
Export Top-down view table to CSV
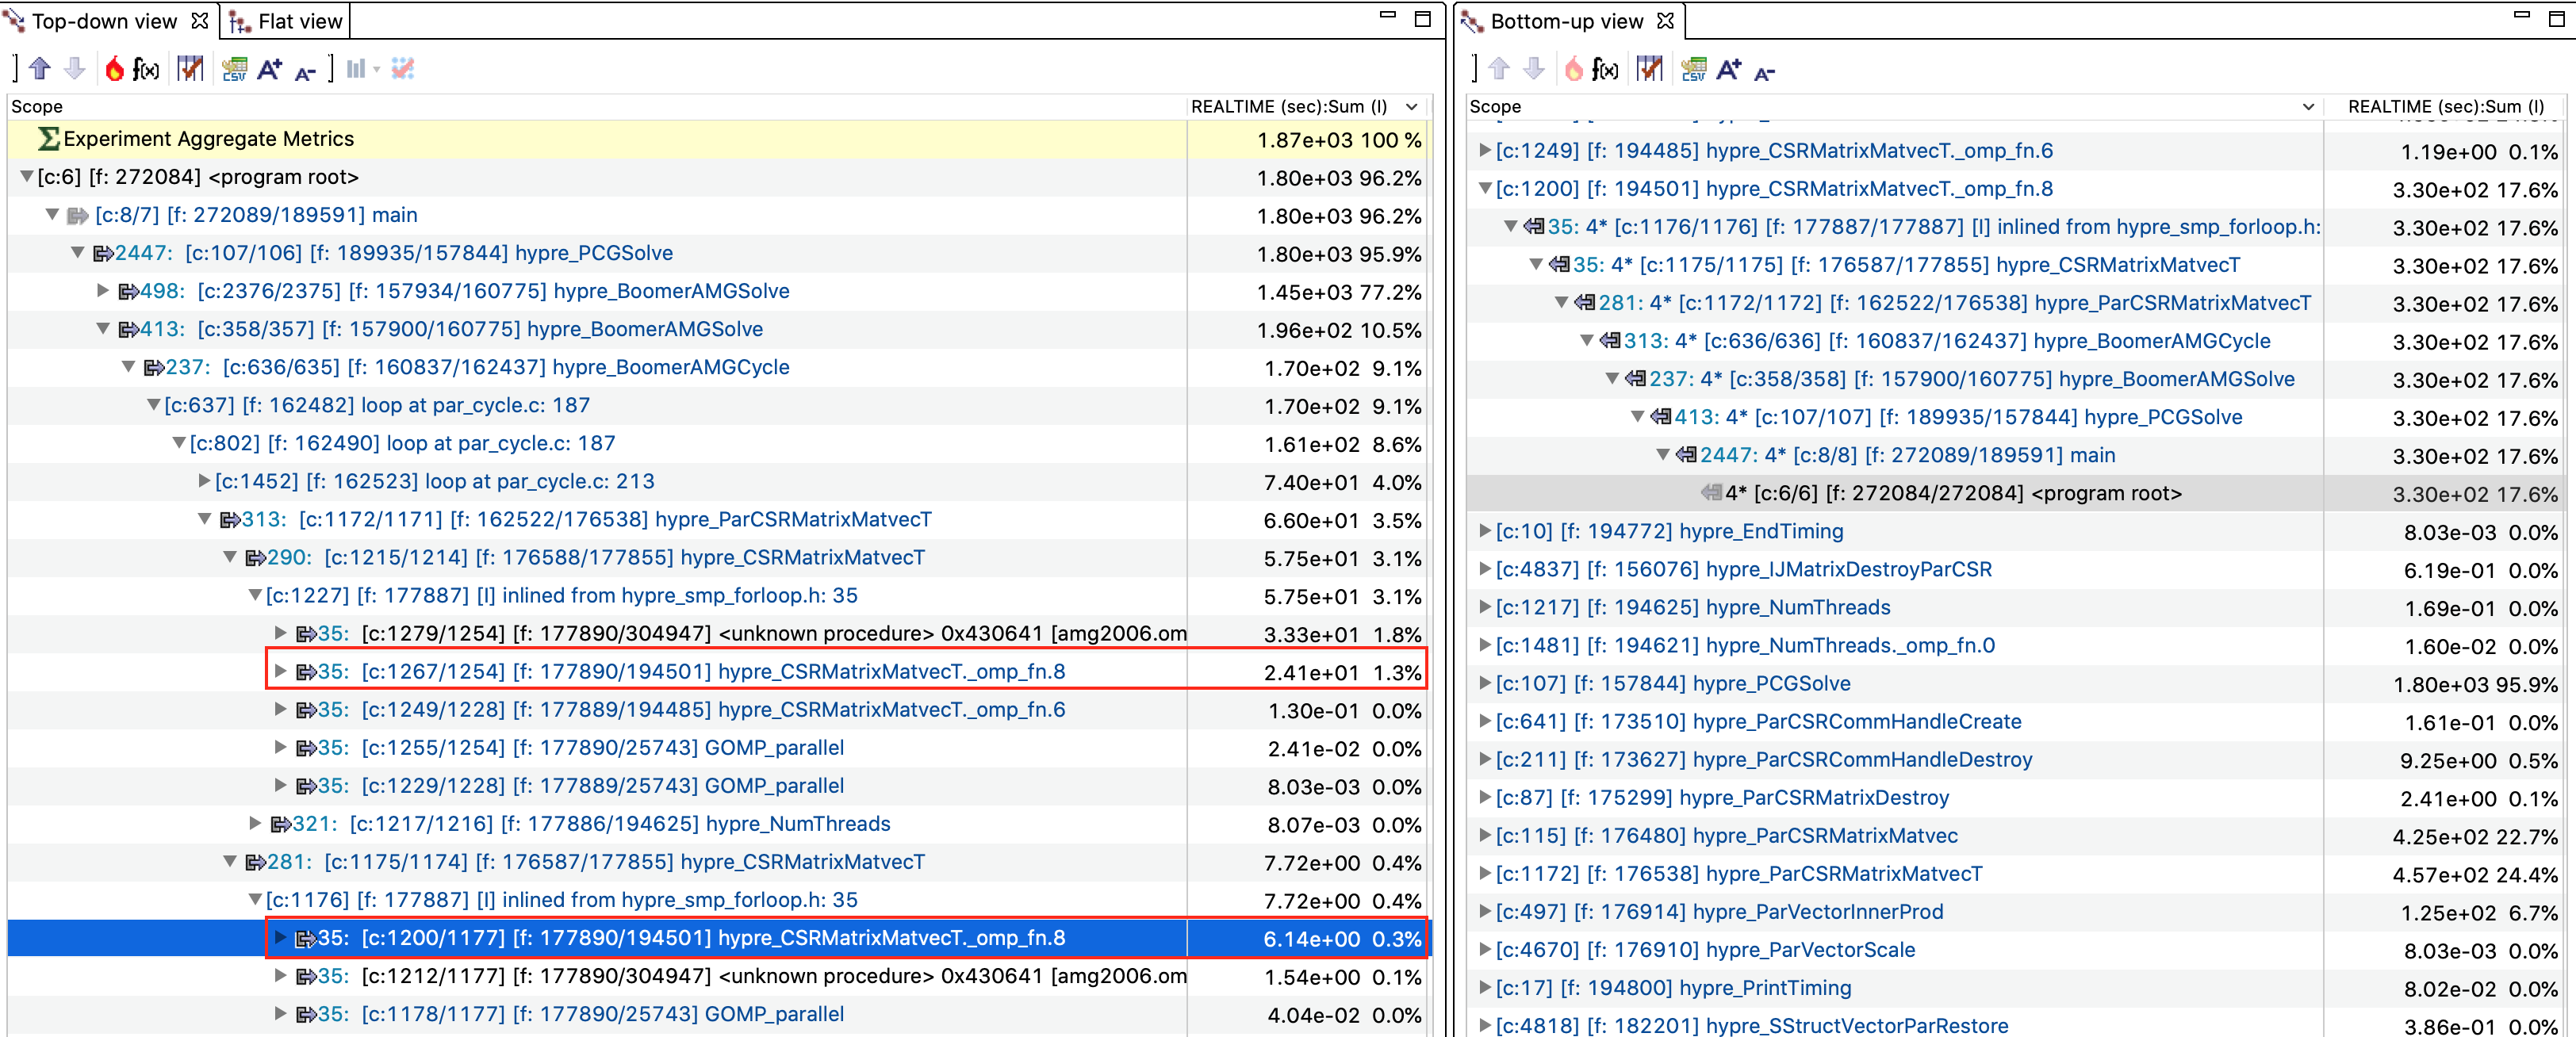[x=234, y=69]
